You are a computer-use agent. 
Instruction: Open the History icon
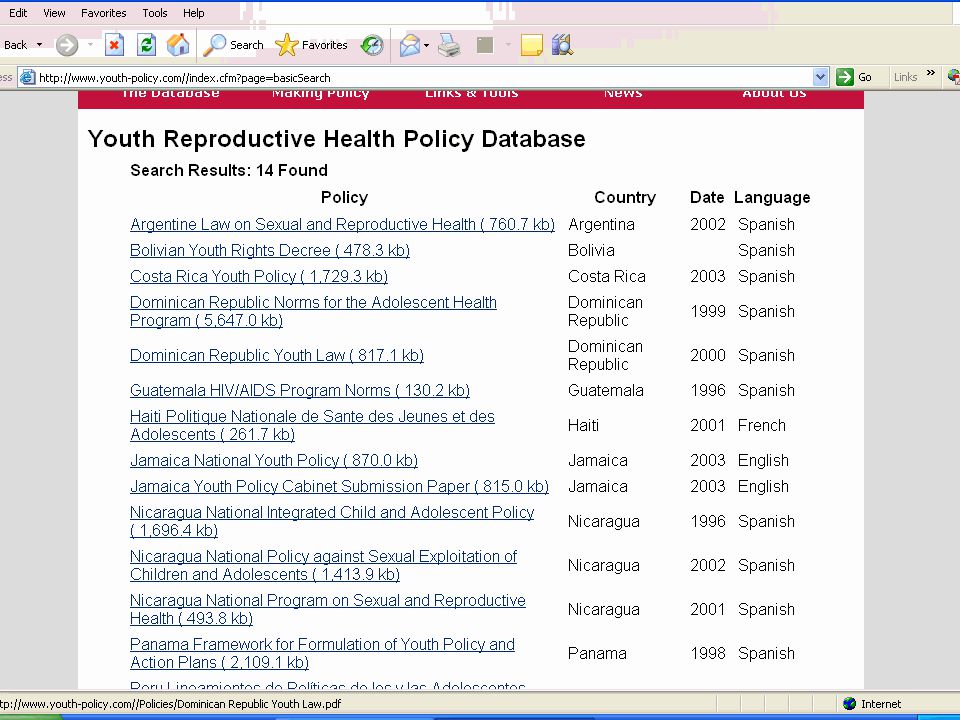click(x=372, y=45)
